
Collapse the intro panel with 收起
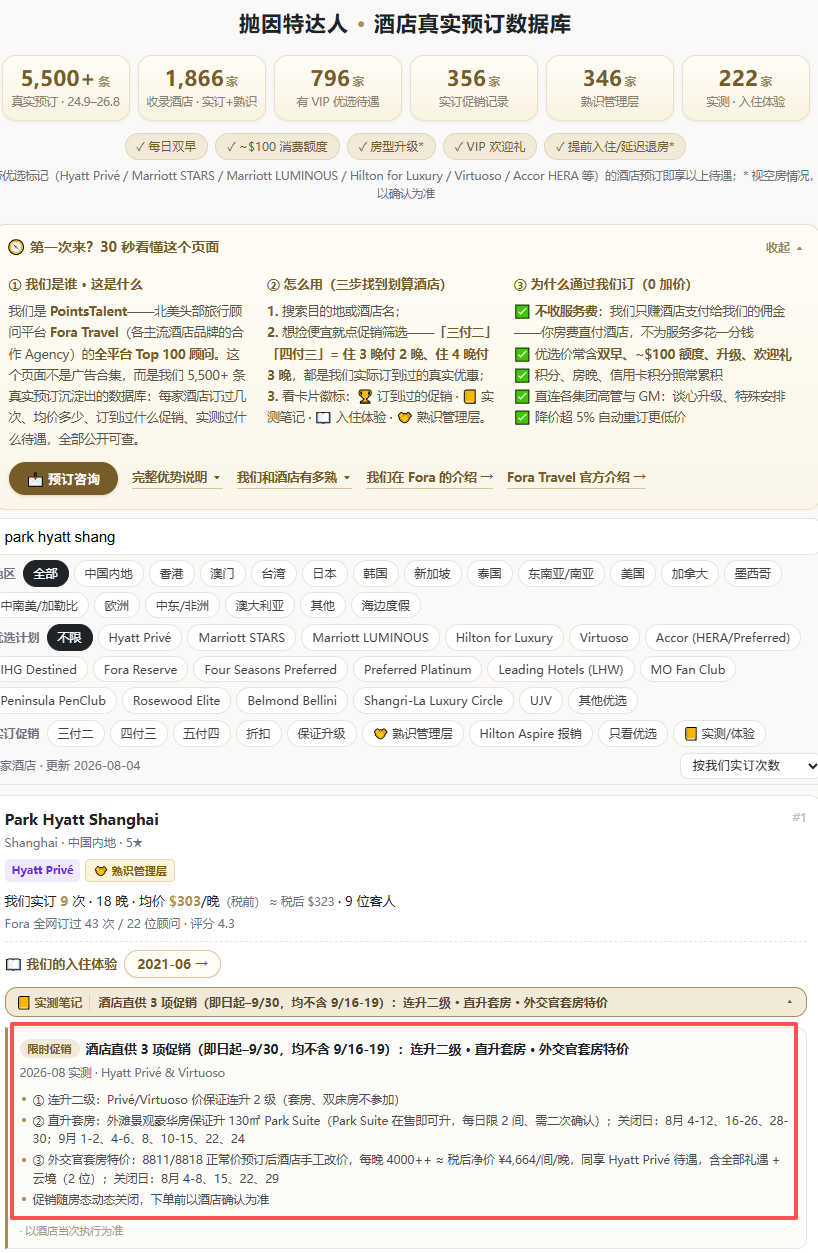tap(784, 247)
